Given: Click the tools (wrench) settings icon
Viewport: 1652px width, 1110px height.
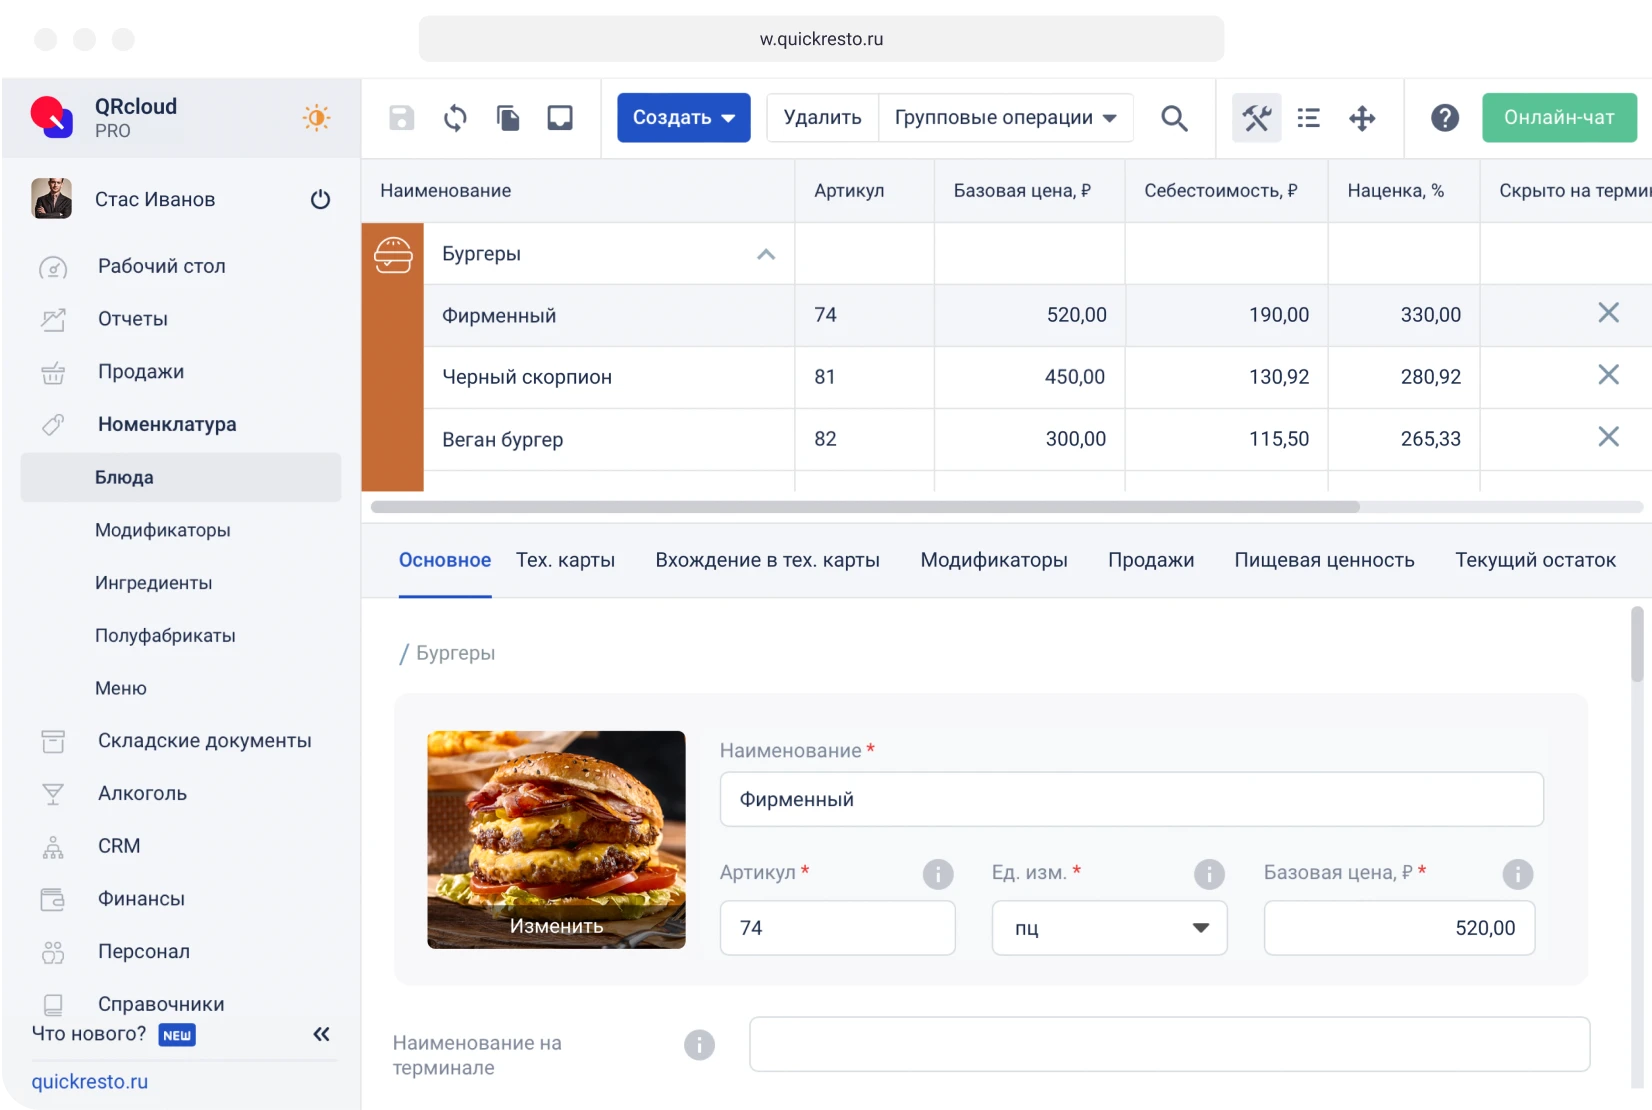Looking at the screenshot, I should 1256,117.
